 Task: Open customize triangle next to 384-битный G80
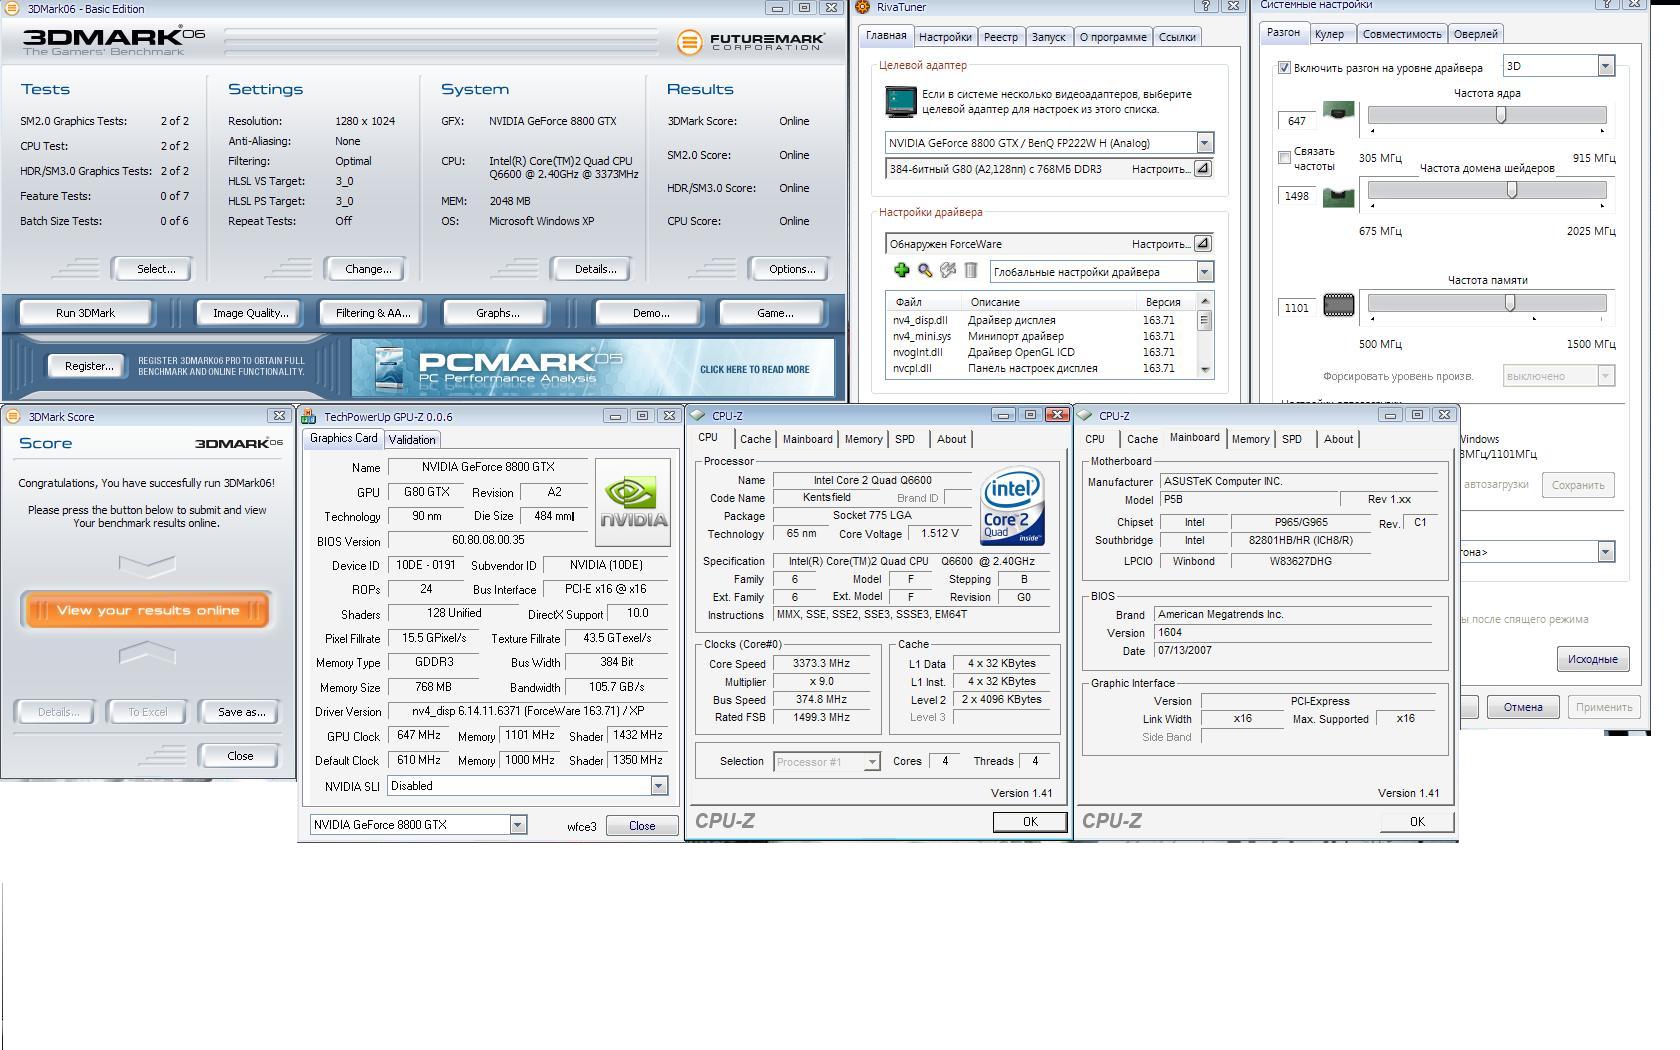pos(1203,169)
